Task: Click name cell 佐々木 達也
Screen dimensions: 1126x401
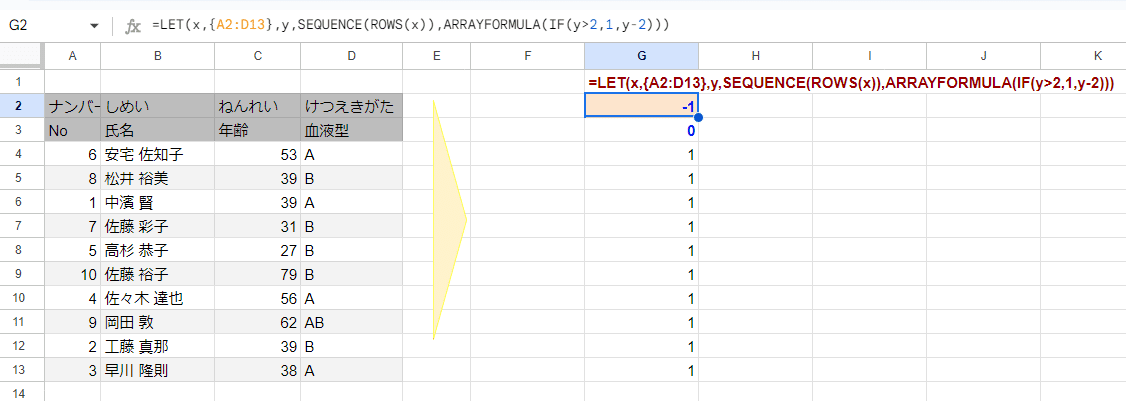Action: [157, 299]
